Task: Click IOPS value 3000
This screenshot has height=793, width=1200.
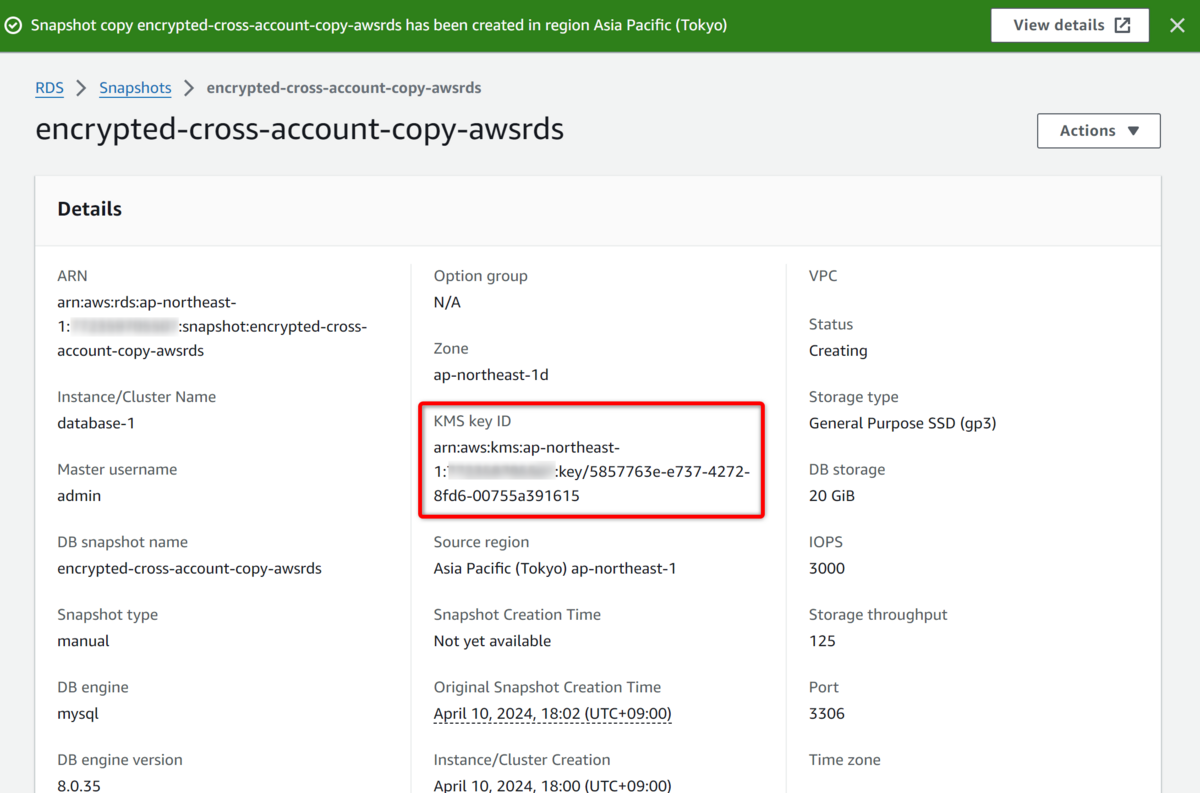Action: click(827, 569)
